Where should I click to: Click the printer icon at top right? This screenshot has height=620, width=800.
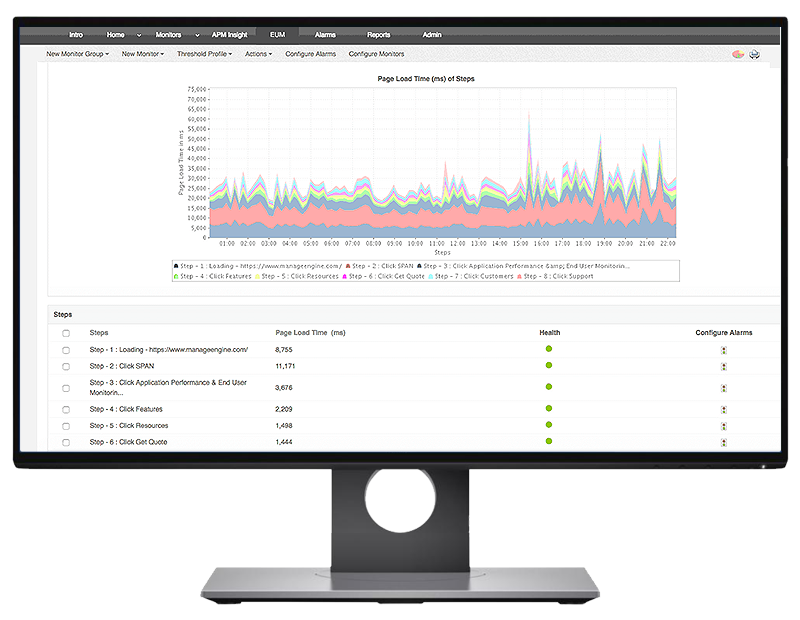click(x=755, y=56)
